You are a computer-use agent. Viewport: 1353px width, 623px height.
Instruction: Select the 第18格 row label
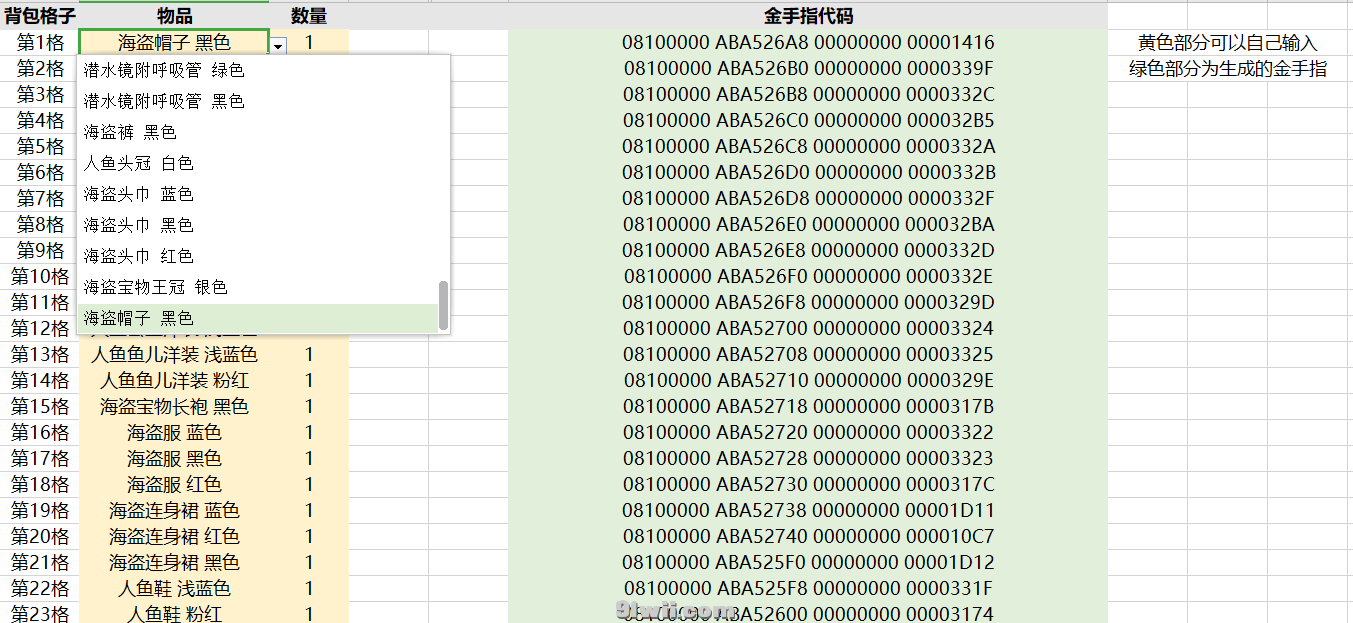click(x=40, y=484)
